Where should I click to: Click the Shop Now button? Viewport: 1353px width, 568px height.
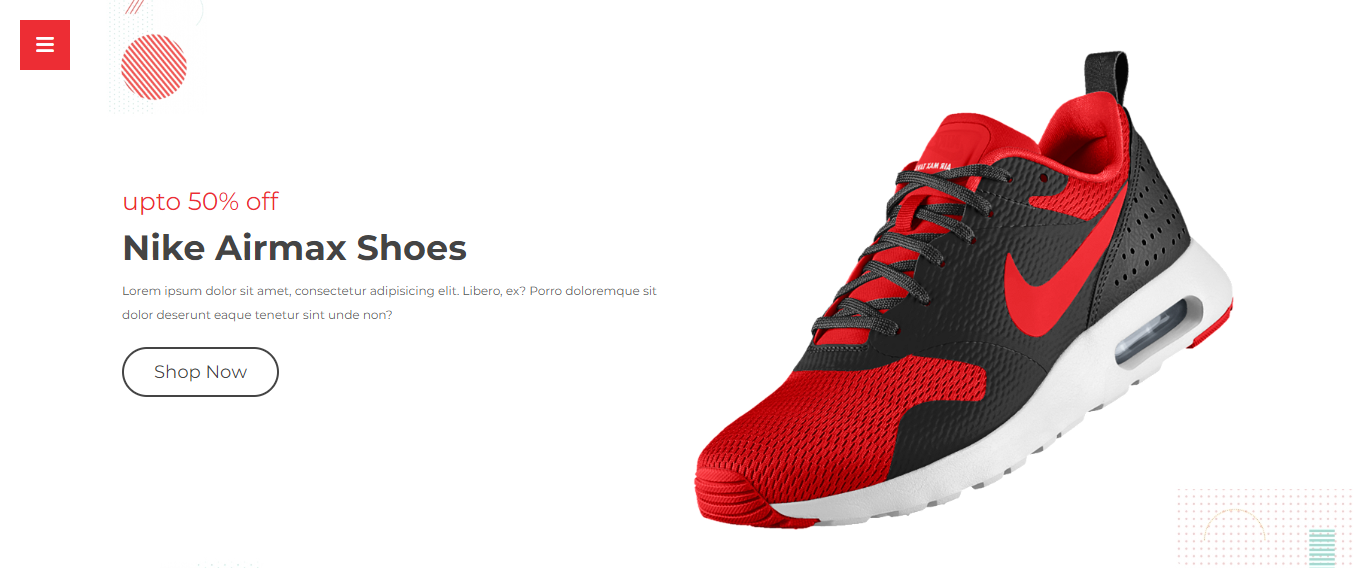200,372
